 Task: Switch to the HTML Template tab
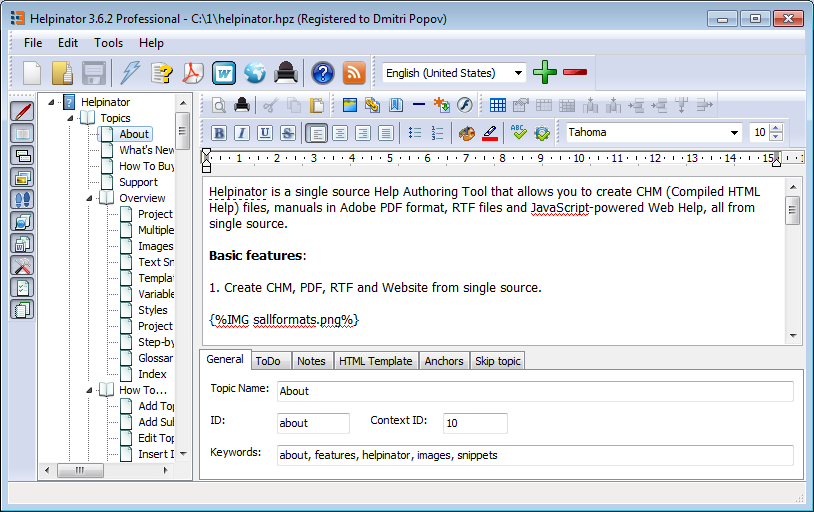pyautogui.click(x=375, y=361)
